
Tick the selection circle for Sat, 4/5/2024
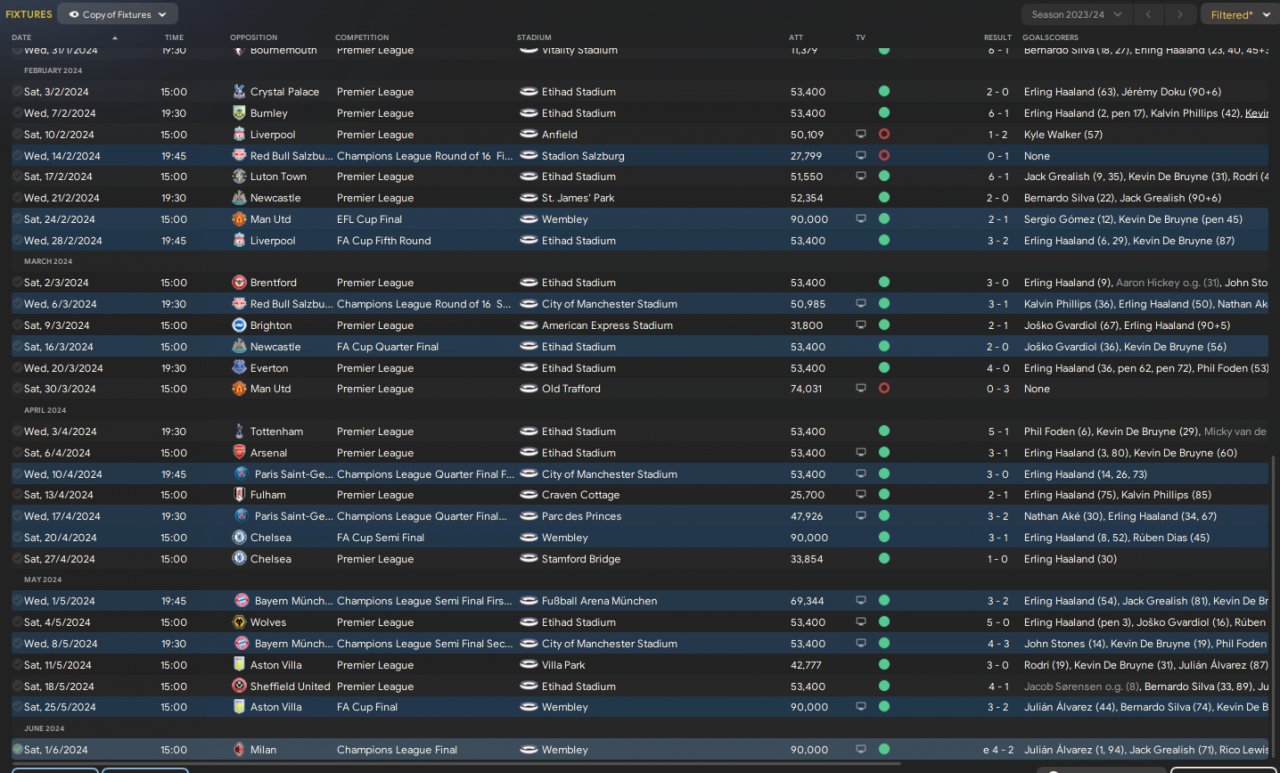pyautogui.click(x=17, y=623)
